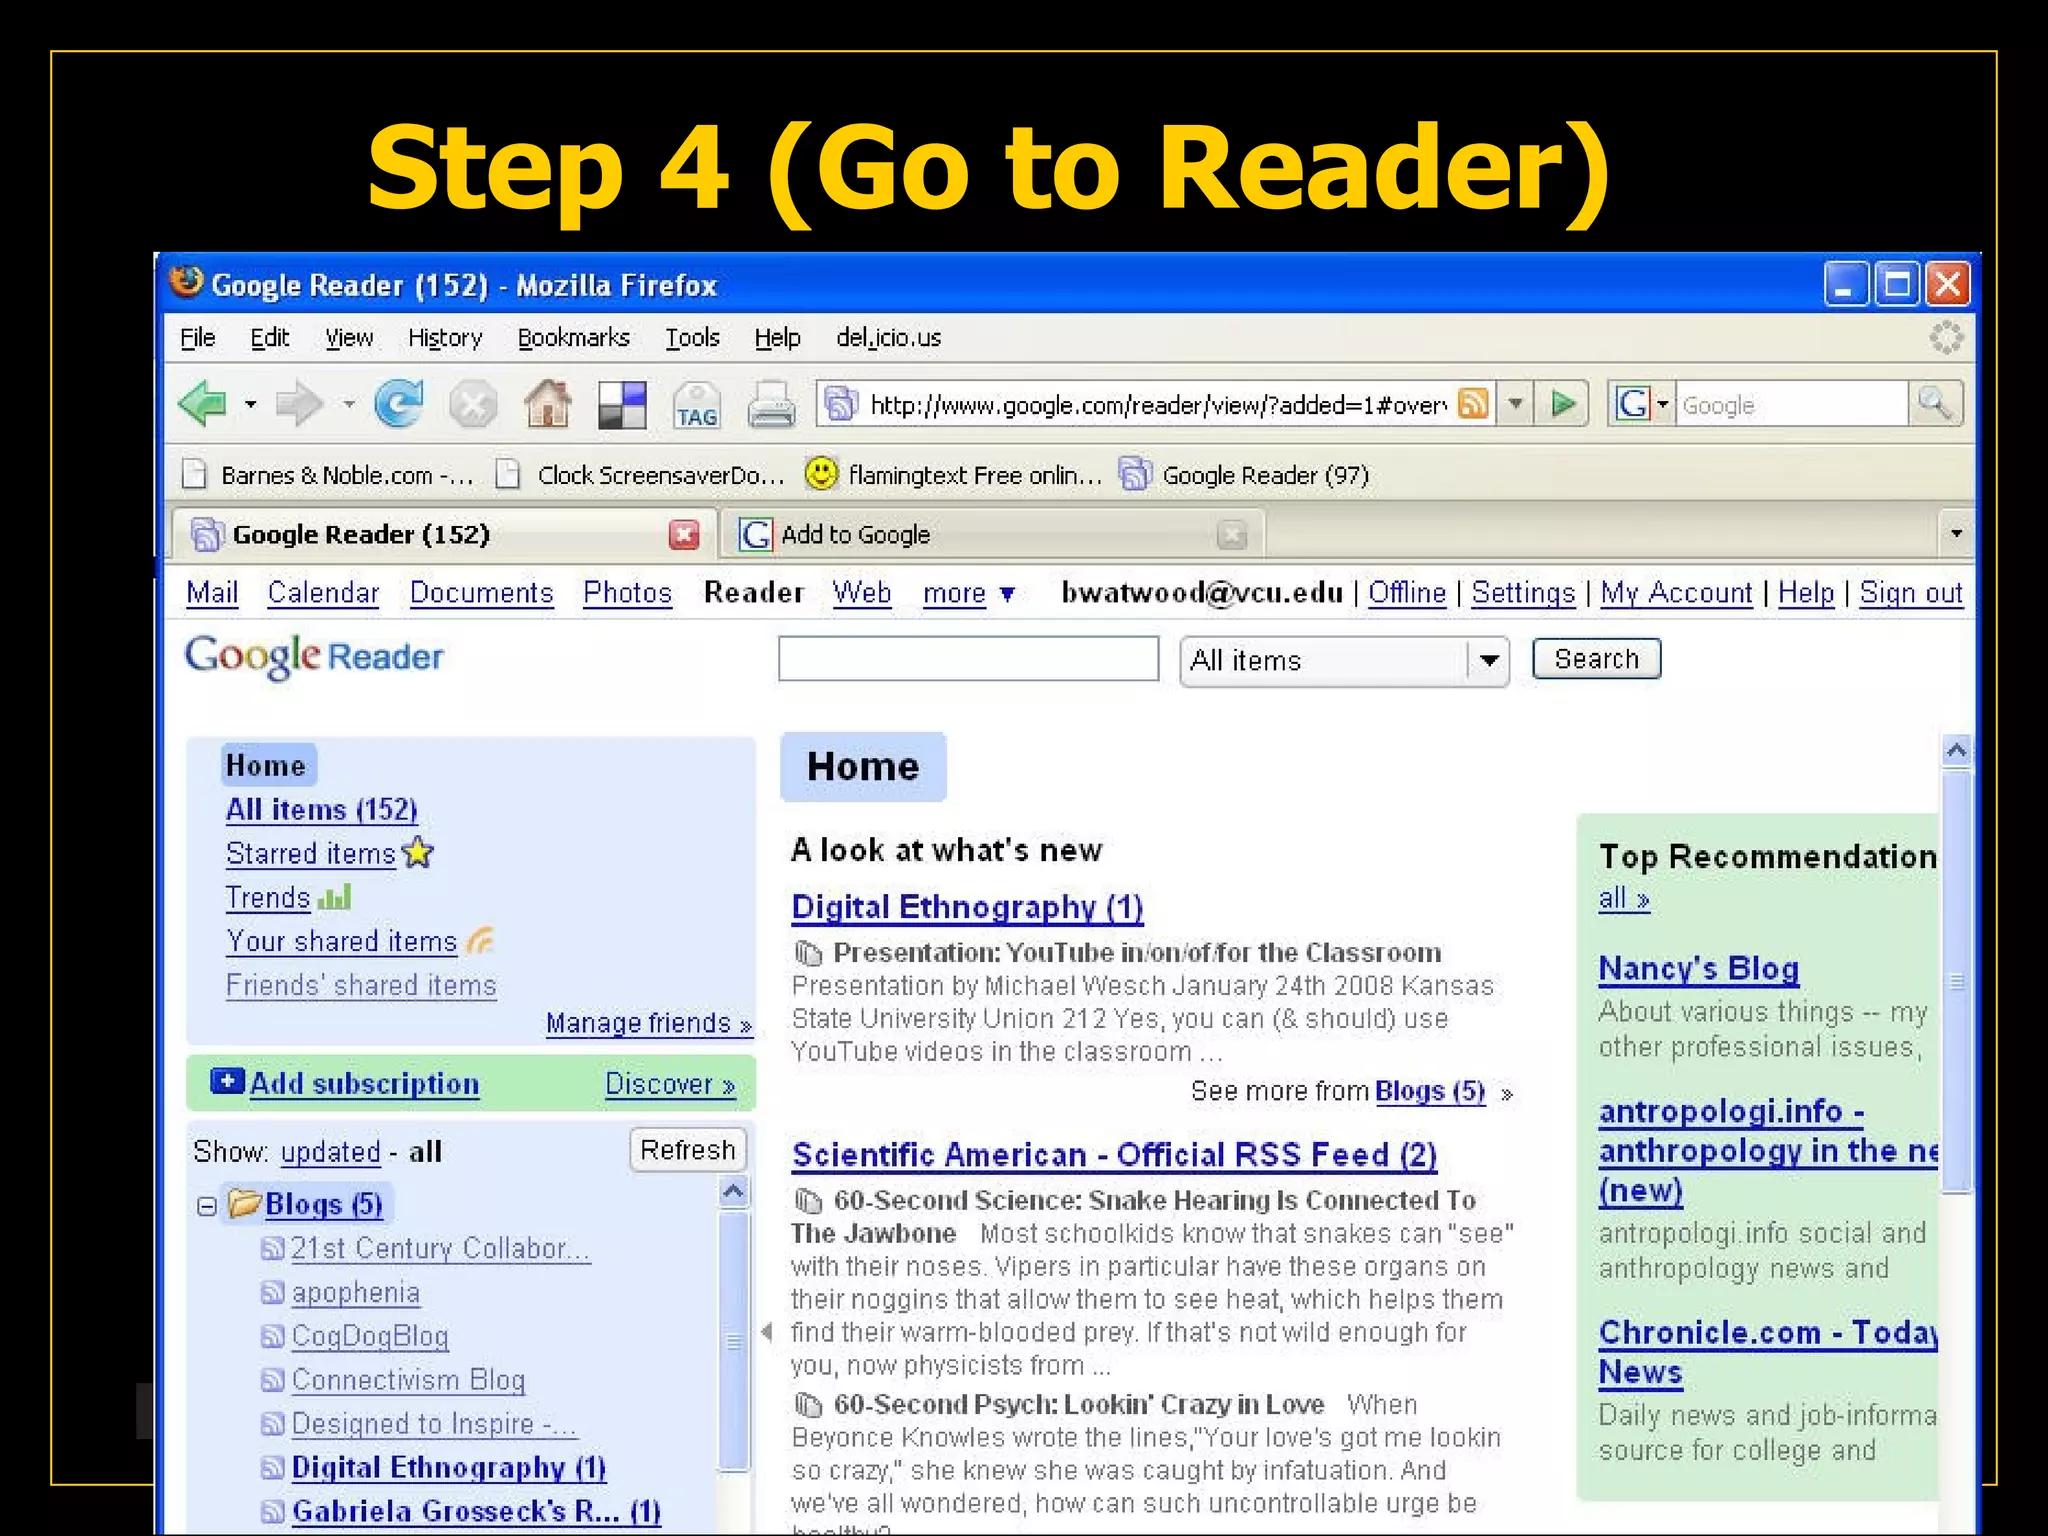Viewport: 2048px width, 1536px height.
Task: Click the search engine G icon in search box
Action: (1631, 404)
